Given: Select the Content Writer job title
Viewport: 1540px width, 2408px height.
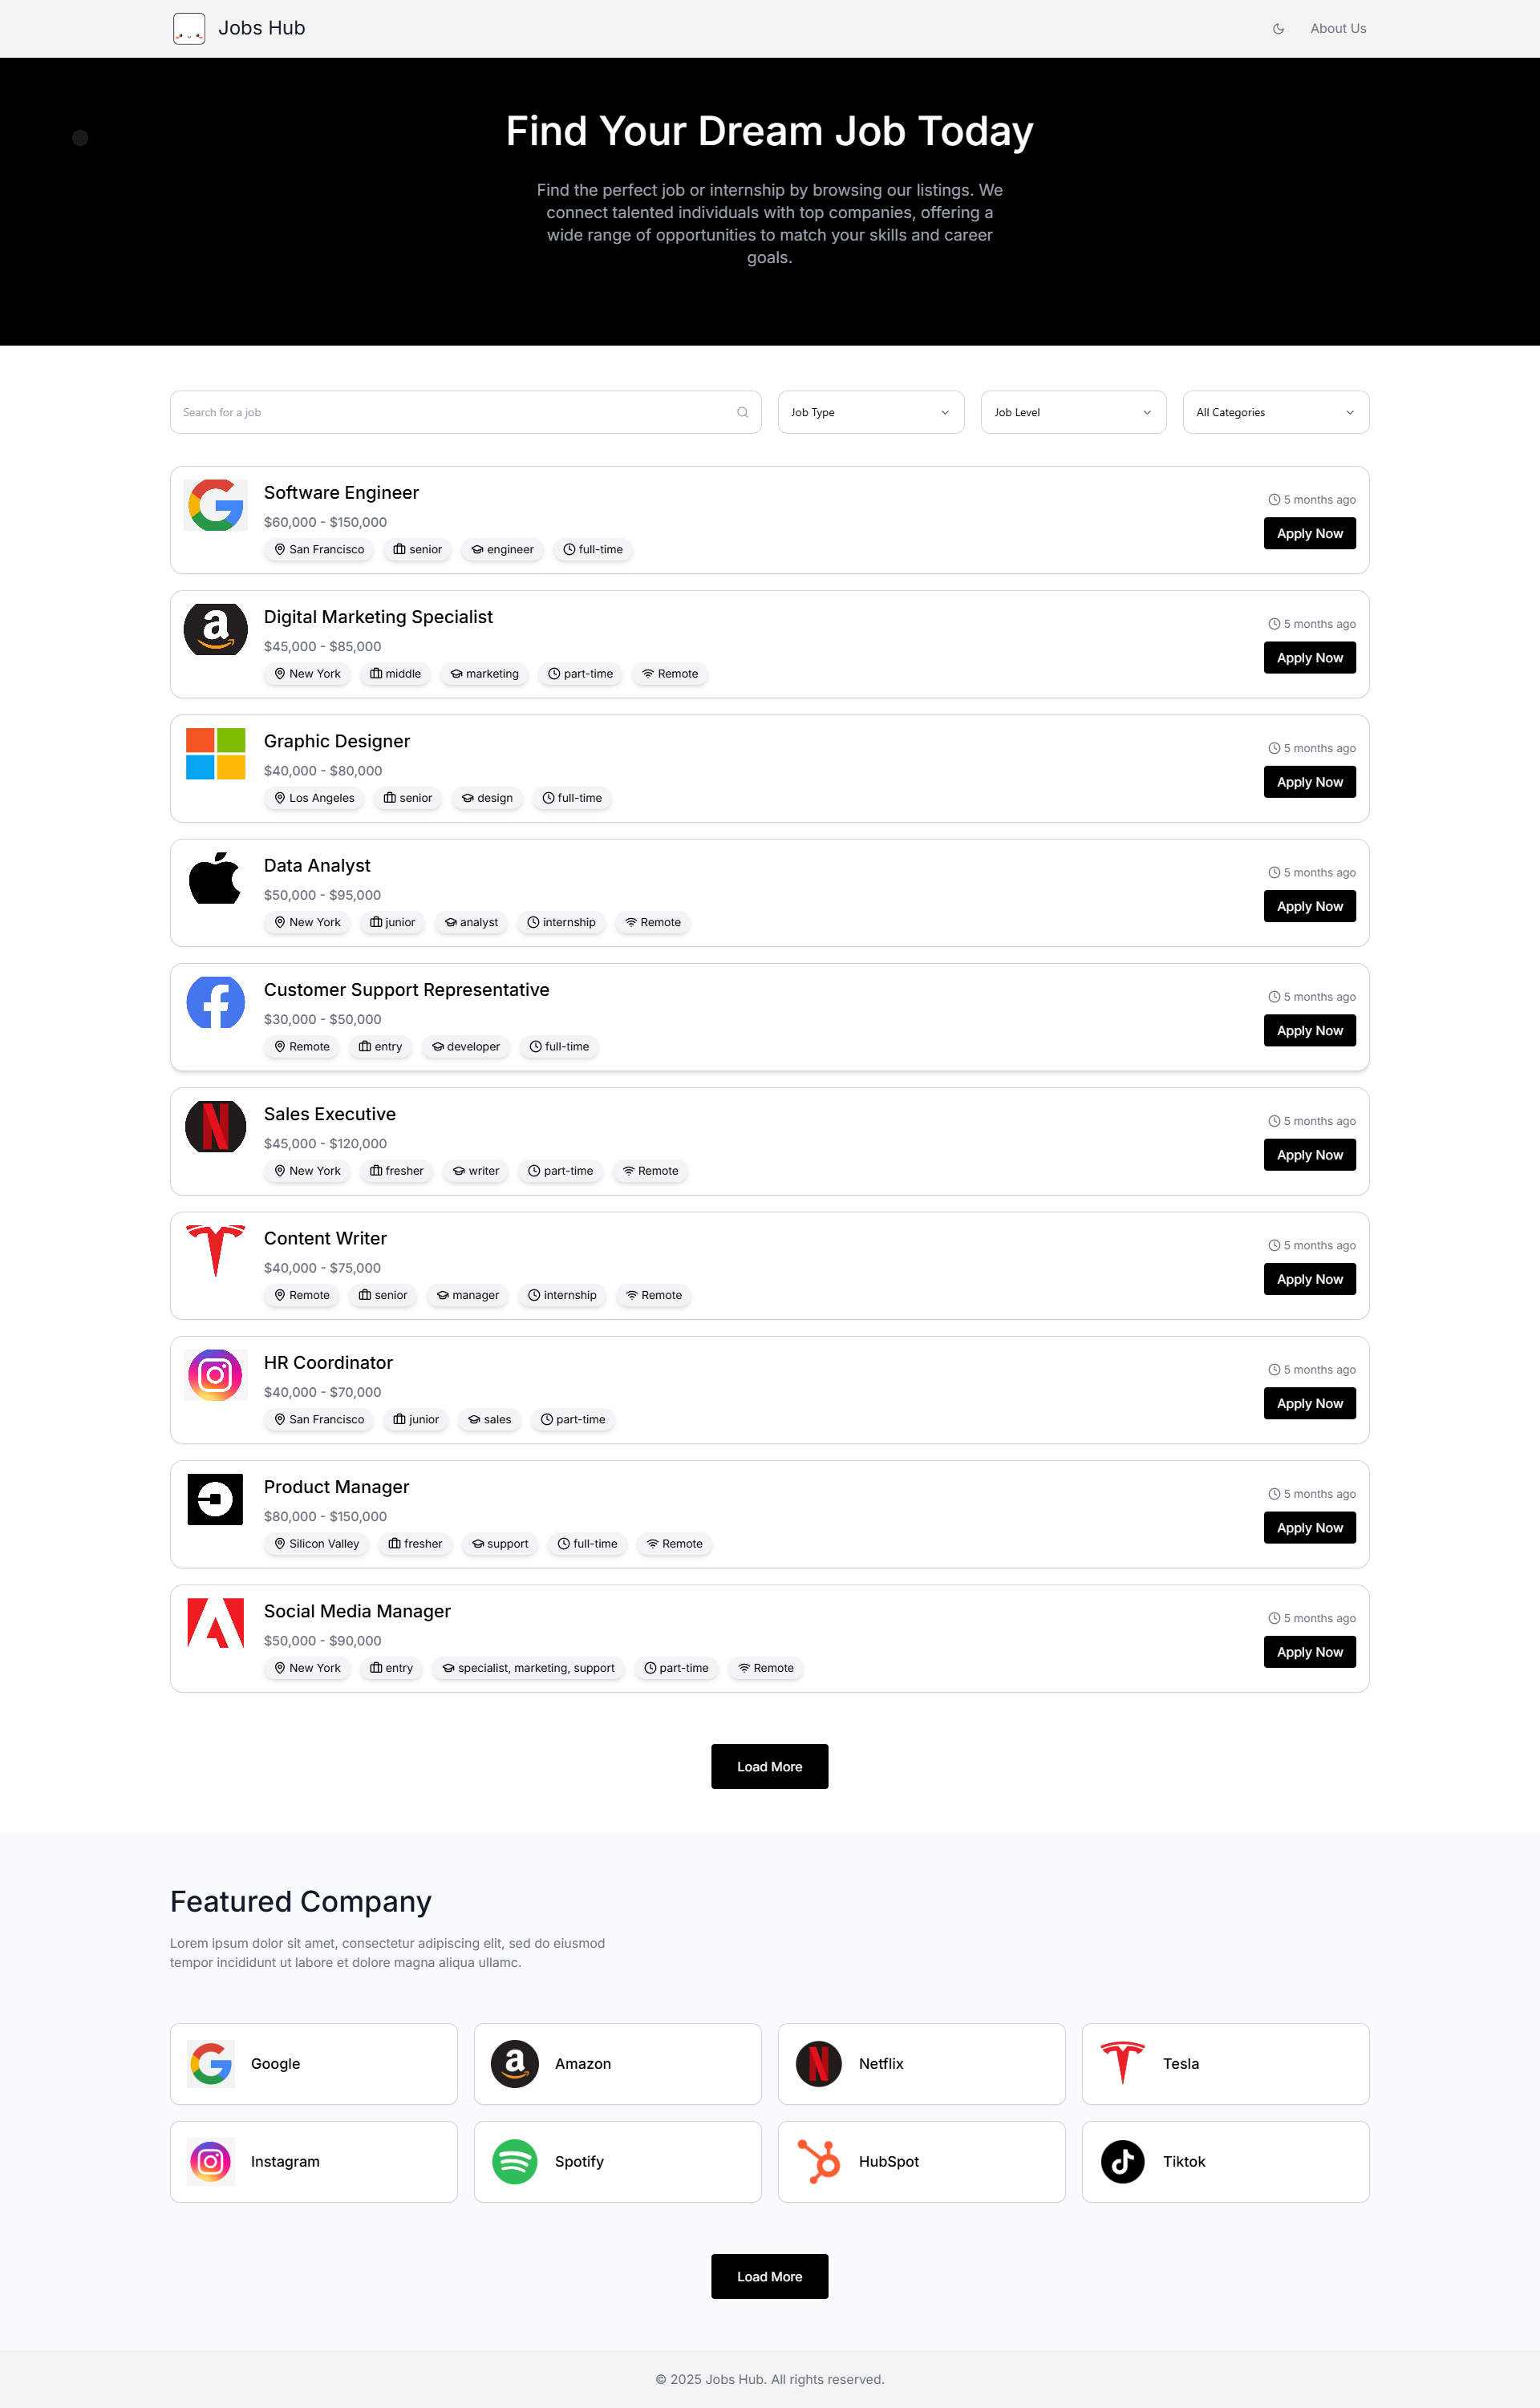Looking at the screenshot, I should pos(325,1238).
